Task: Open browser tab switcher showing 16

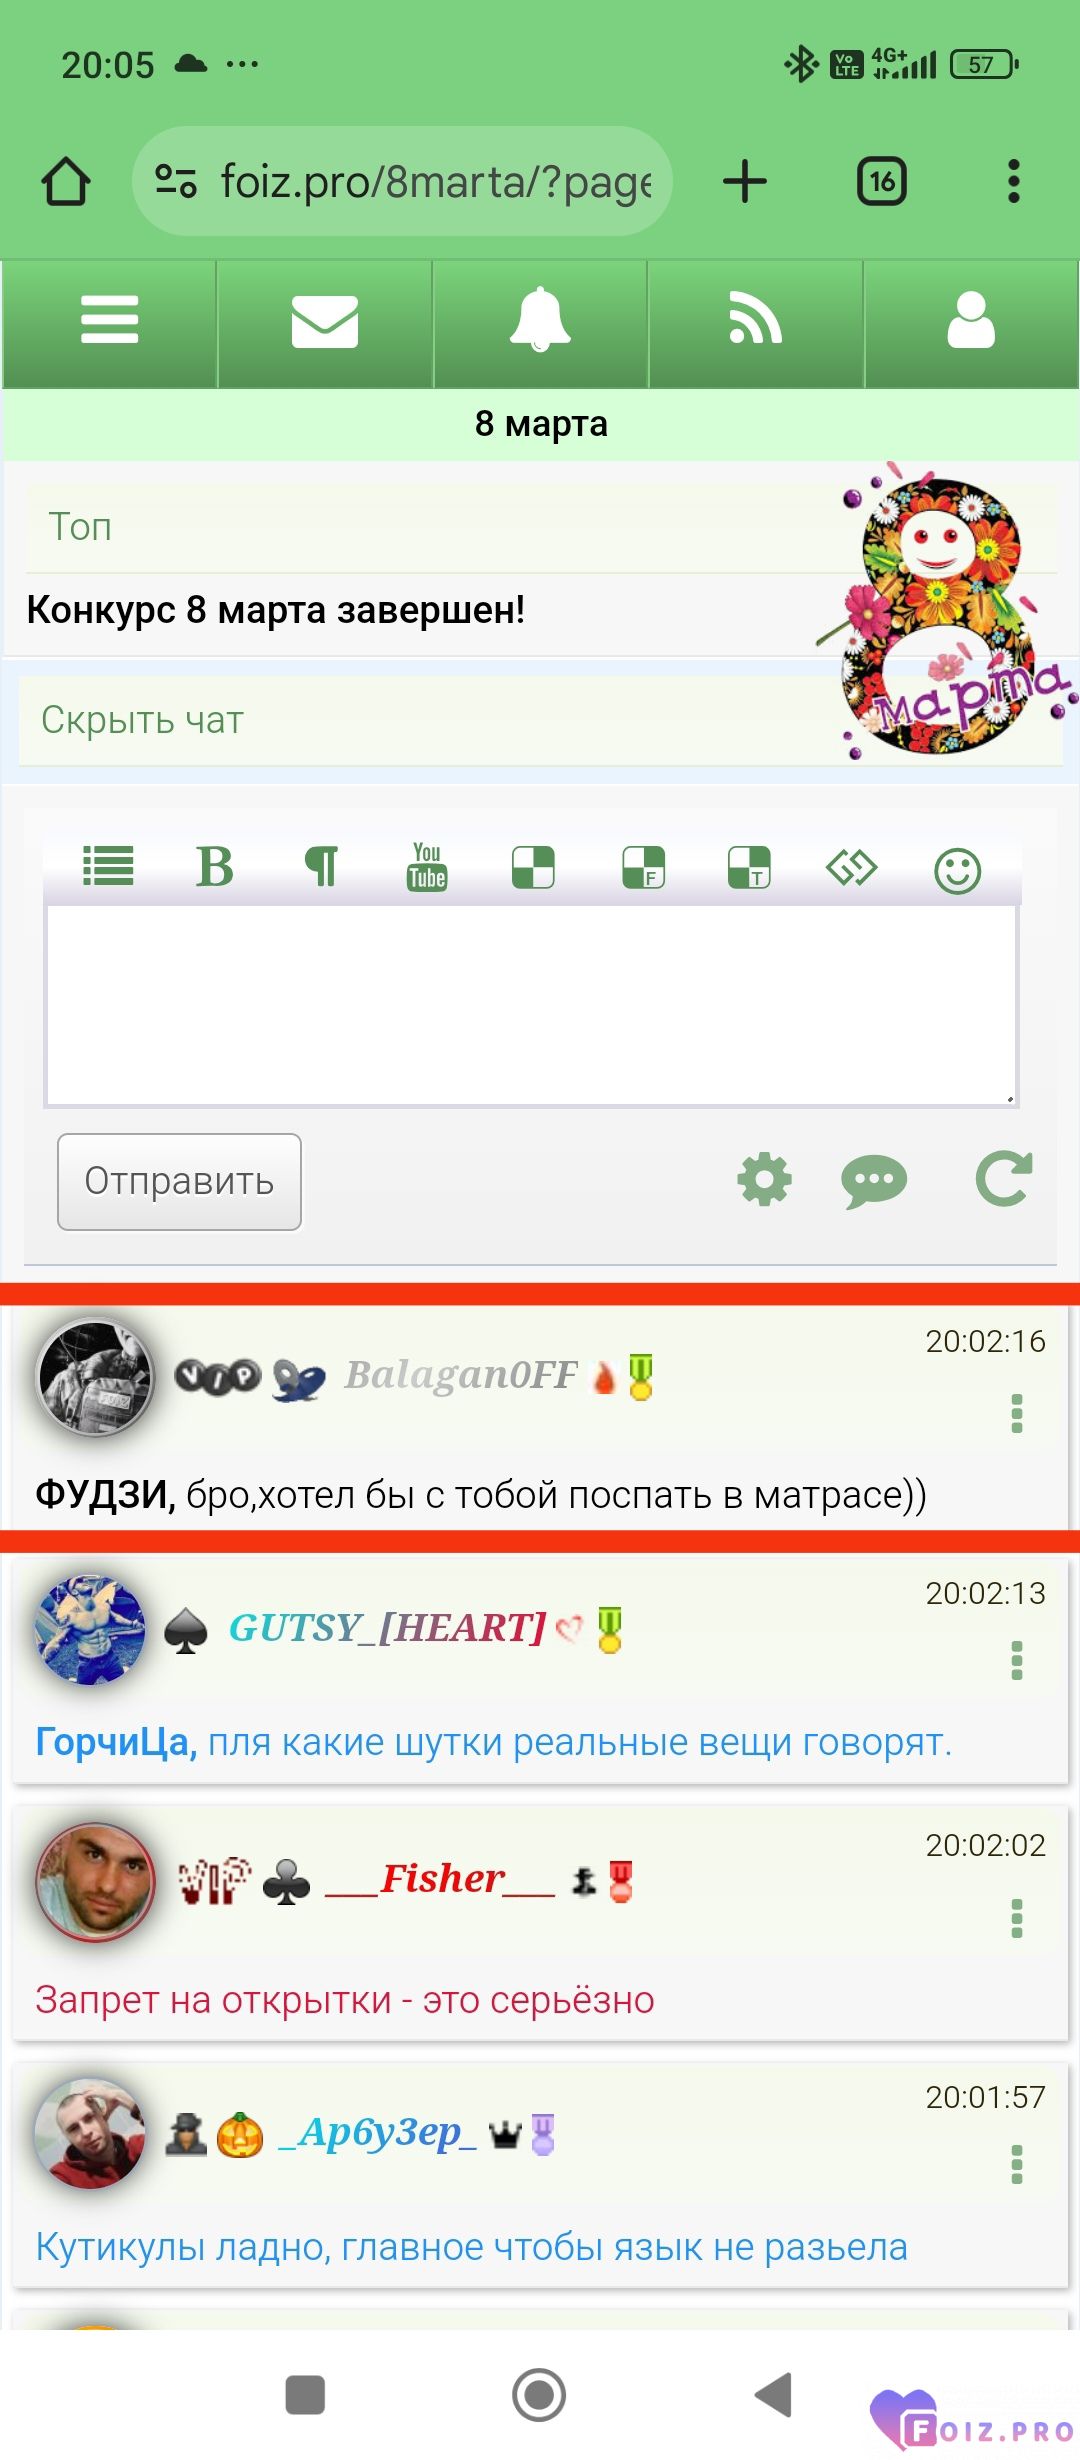Action: 882,181
